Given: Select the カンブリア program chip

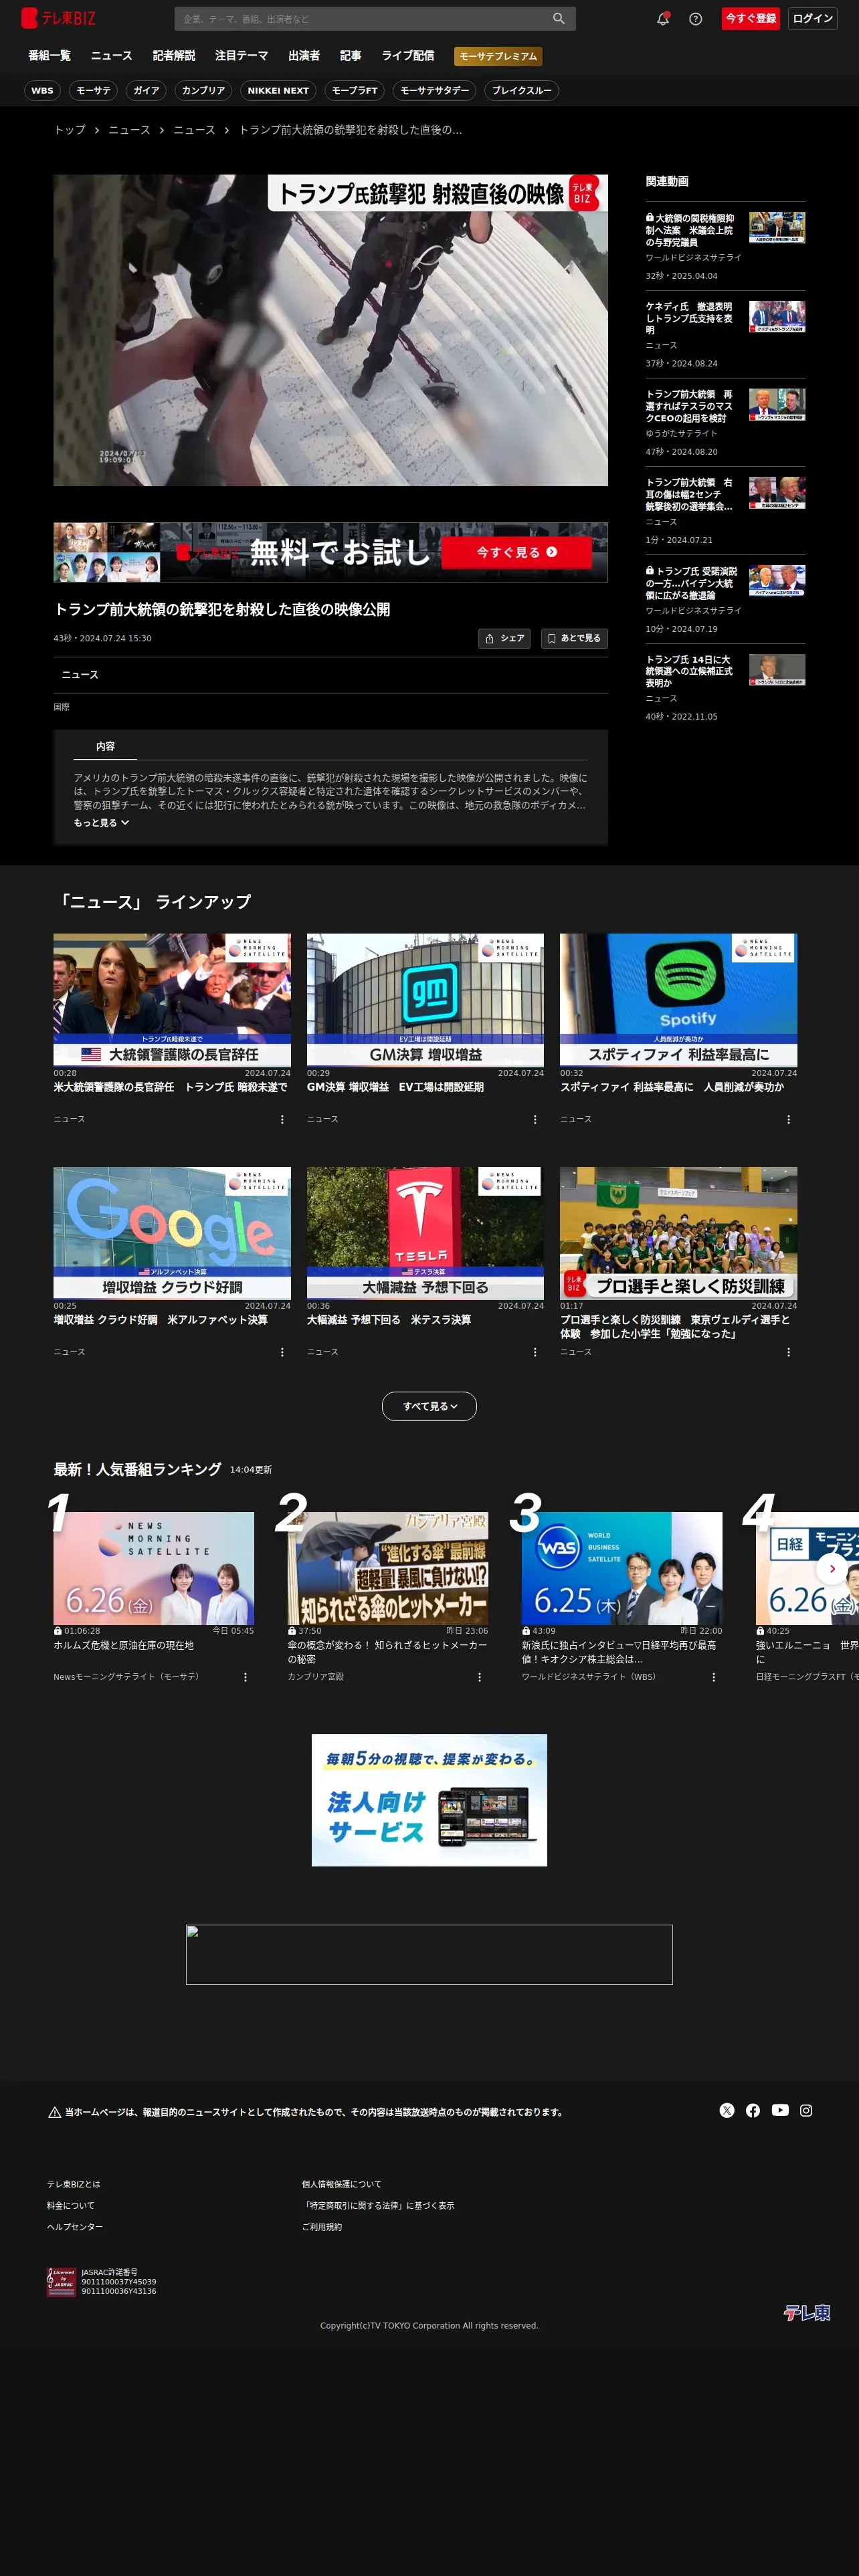Looking at the screenshot, I should pyautogui.click(x=203, y=91).
